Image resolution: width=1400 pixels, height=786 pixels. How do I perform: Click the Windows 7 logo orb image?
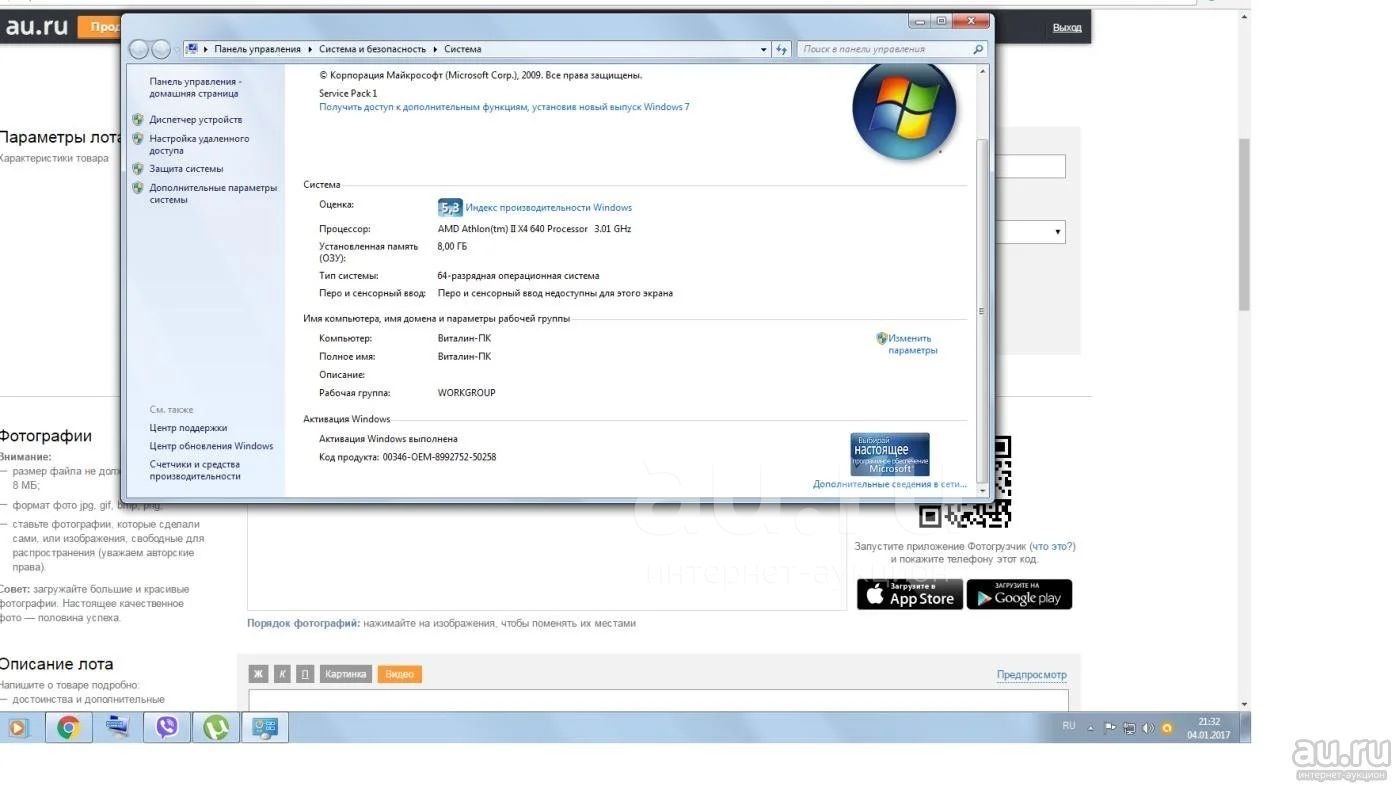[904, 110]
